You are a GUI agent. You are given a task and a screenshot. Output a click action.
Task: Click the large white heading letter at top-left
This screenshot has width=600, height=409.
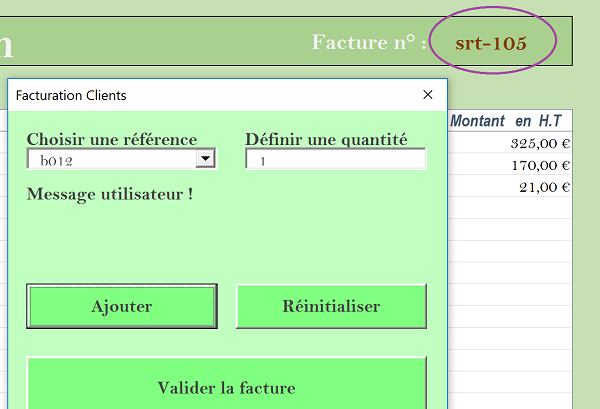(x=6, y=44)
